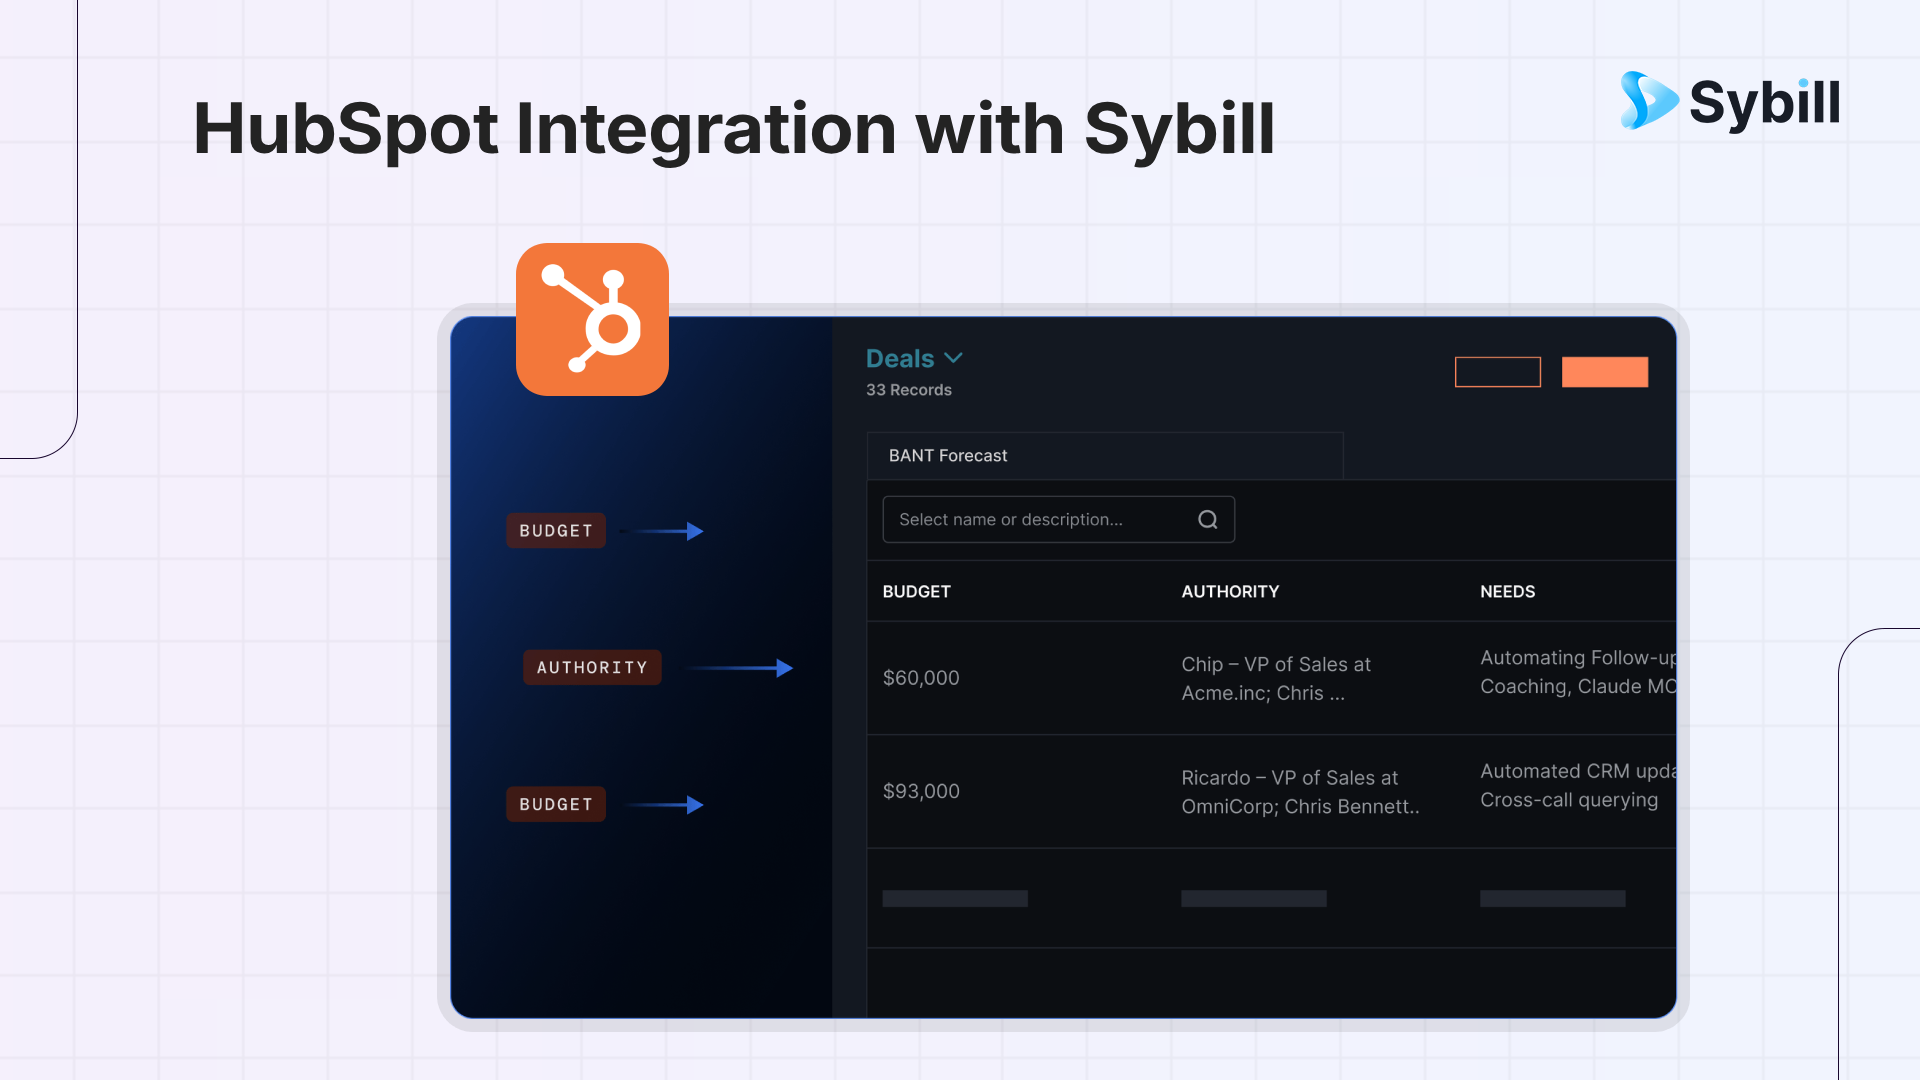Click the HubSpot Integration with Sybill title
Image resolution: width=1920 pixels, height=1080 pixels.
pos(734,130)
